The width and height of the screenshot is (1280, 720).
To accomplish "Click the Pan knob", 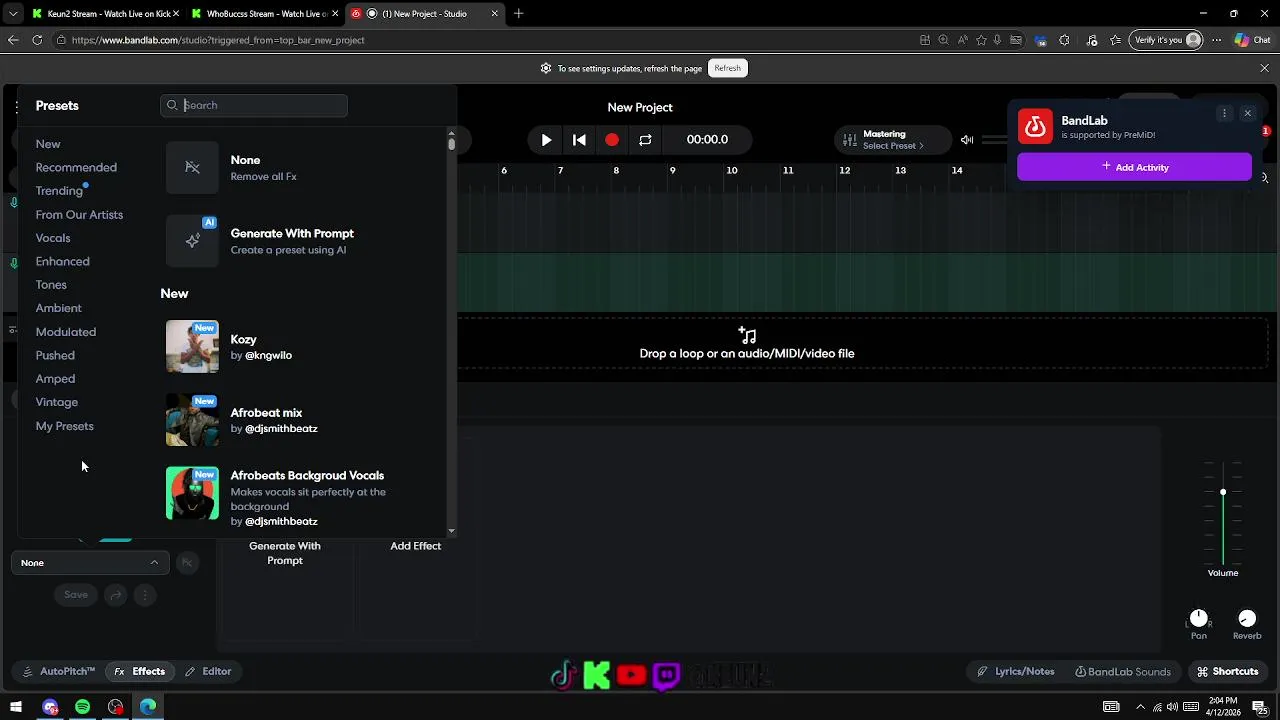I will [x=1198, y=618].
